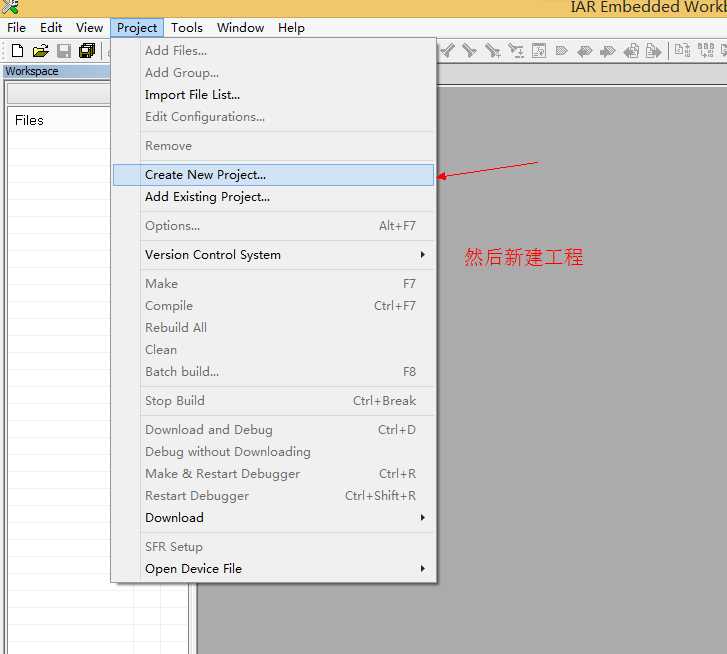The height and width of the screenshot is (654, 727).
Task: Click the Add Group... menu entry
Action: click(x=273, y=73)
